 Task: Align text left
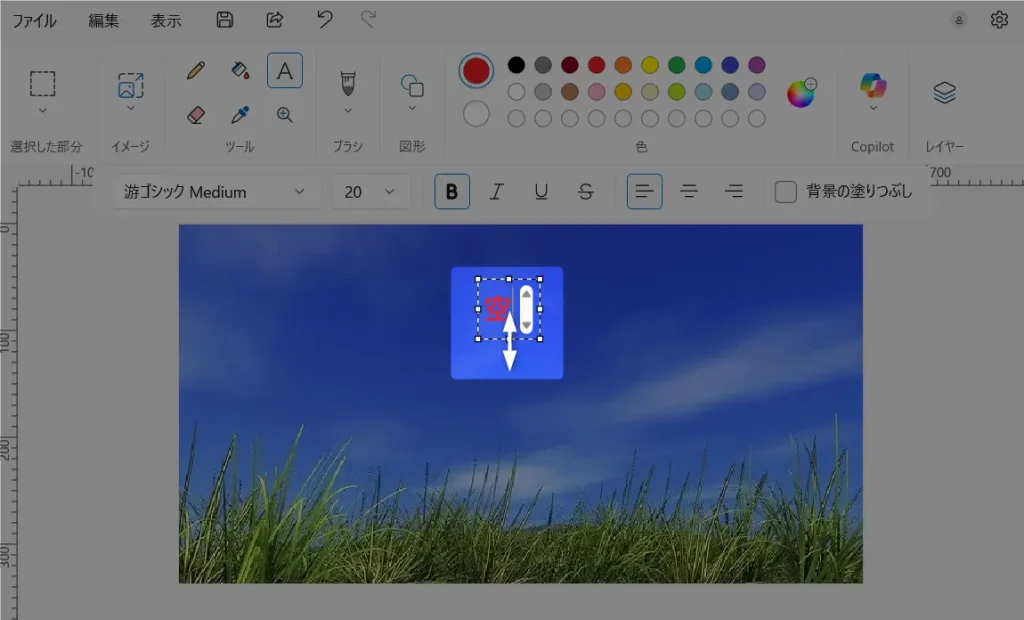tap(645, 191)
